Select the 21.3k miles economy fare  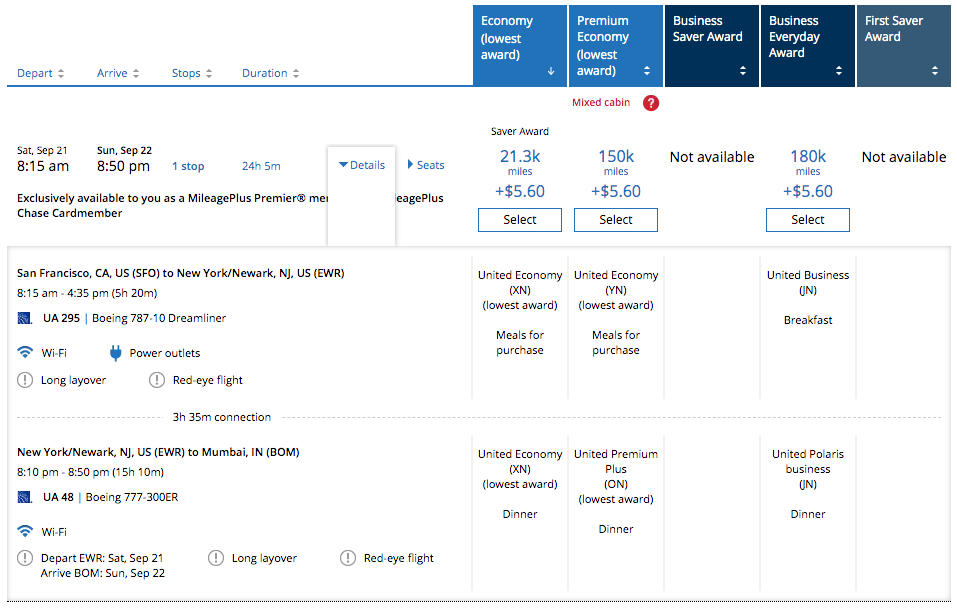click(x=519, y=220)
